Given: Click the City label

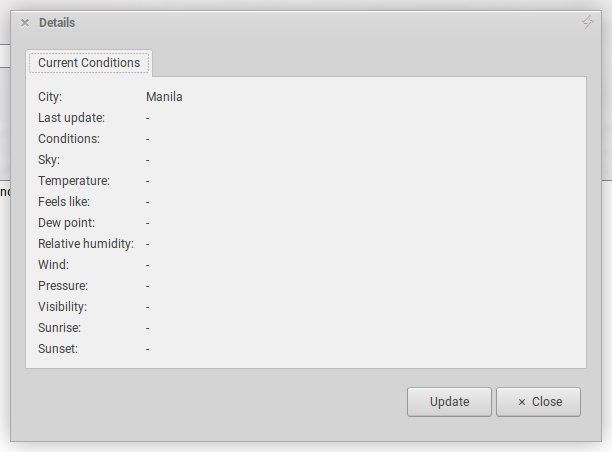Looking at the screenshot, I should click(x=50, y=97).
